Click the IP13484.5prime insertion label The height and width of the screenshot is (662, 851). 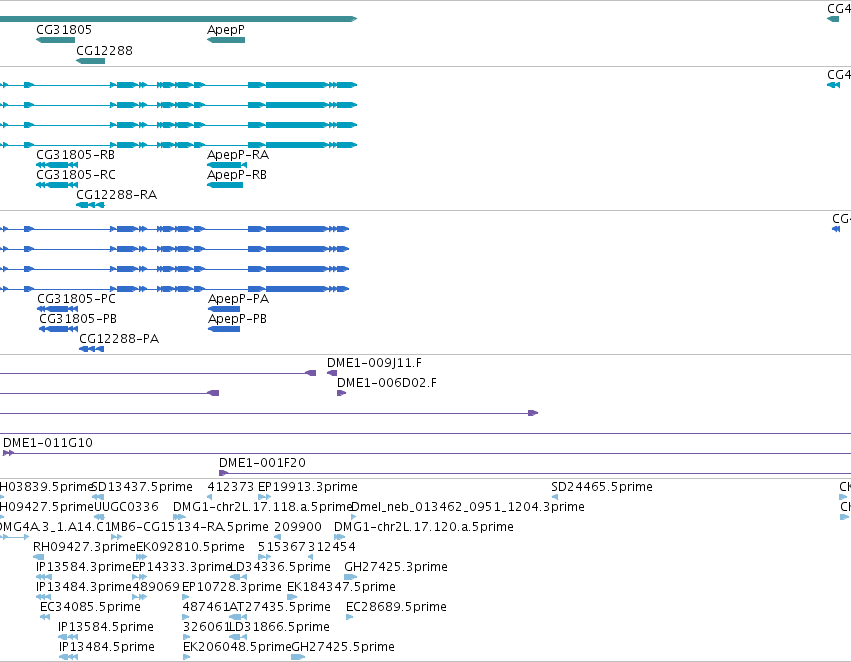click(107, 647)
